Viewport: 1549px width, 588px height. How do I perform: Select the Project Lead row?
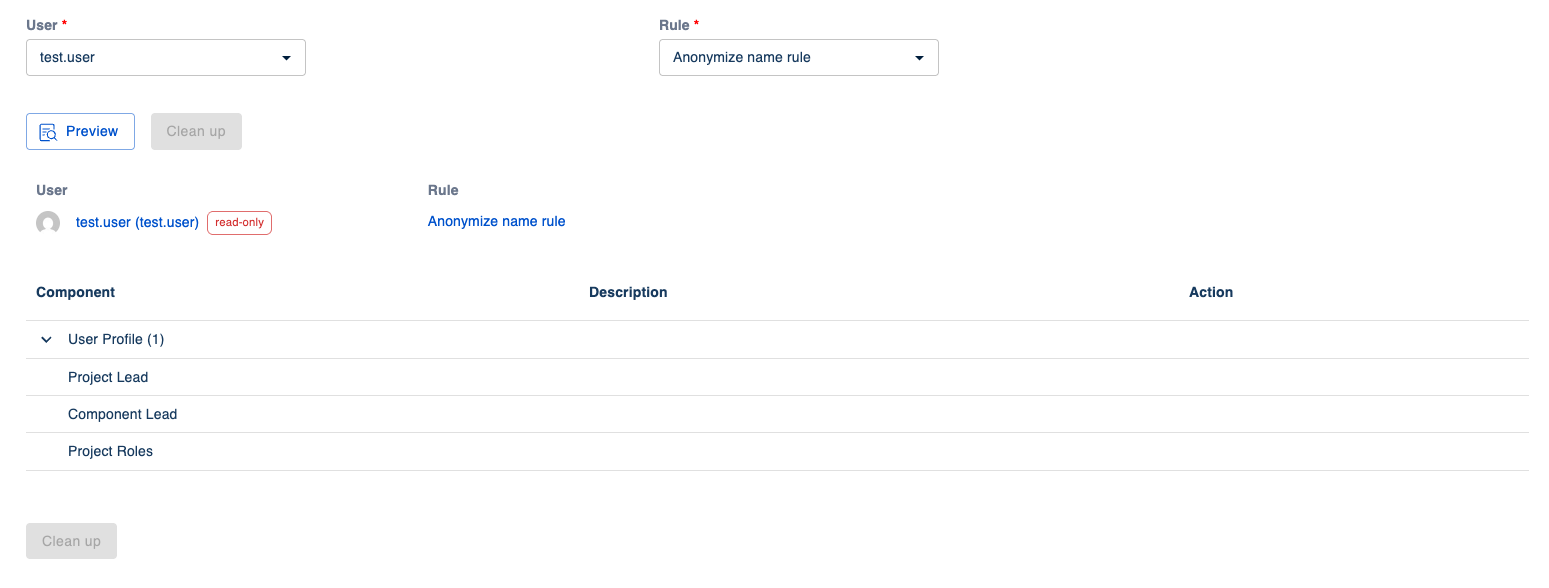coord(108,377)
